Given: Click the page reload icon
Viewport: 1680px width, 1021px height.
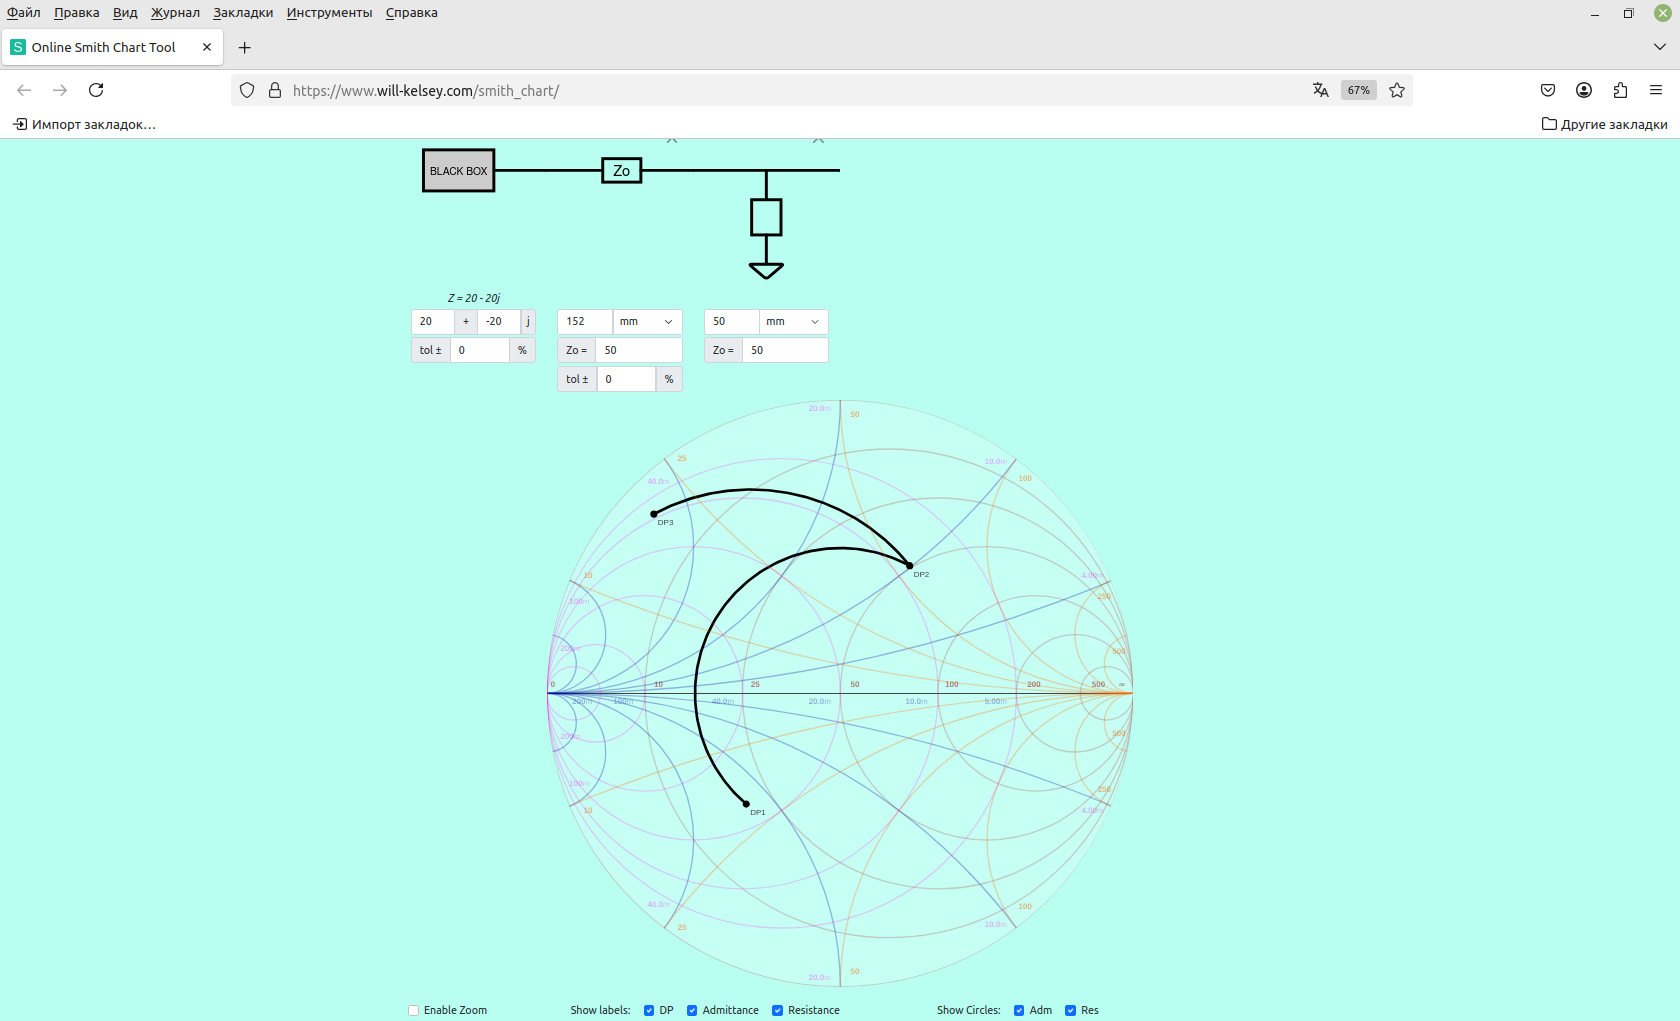Looking at the screenshot, I should point(96,90).
